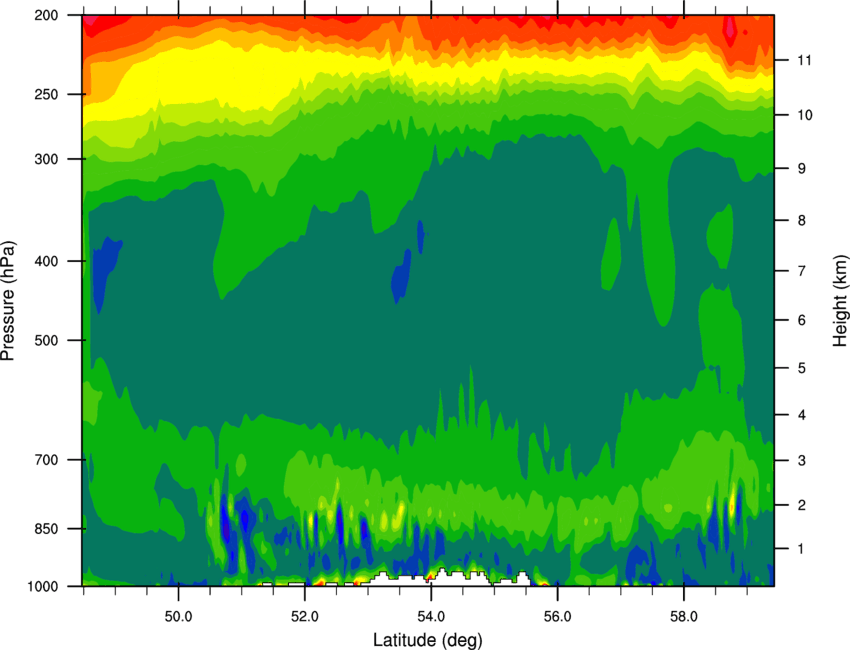The image size is (850, 650).
Task: Click the 11 km height tick label
Action: pyautogui.click(x=804, y=60)
